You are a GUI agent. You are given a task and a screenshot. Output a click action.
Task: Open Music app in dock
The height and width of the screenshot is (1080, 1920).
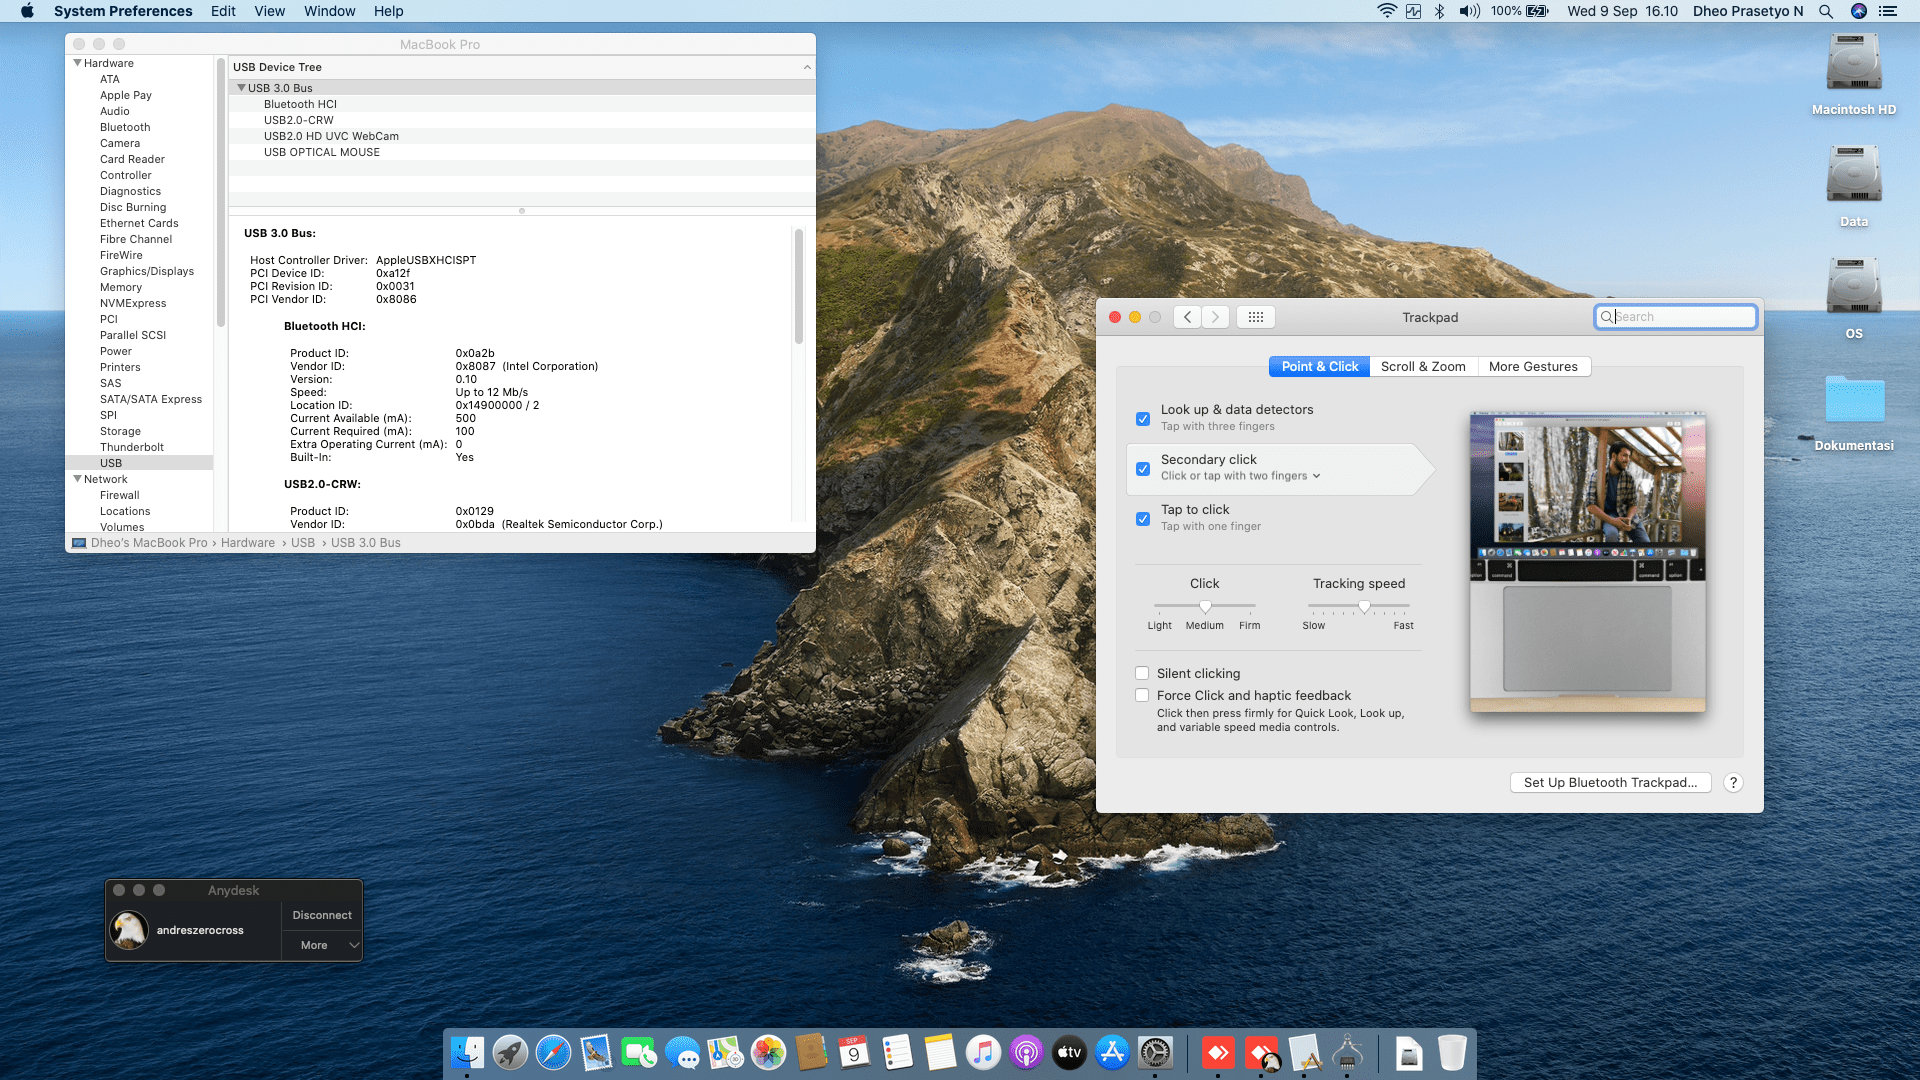(983, 1052)
